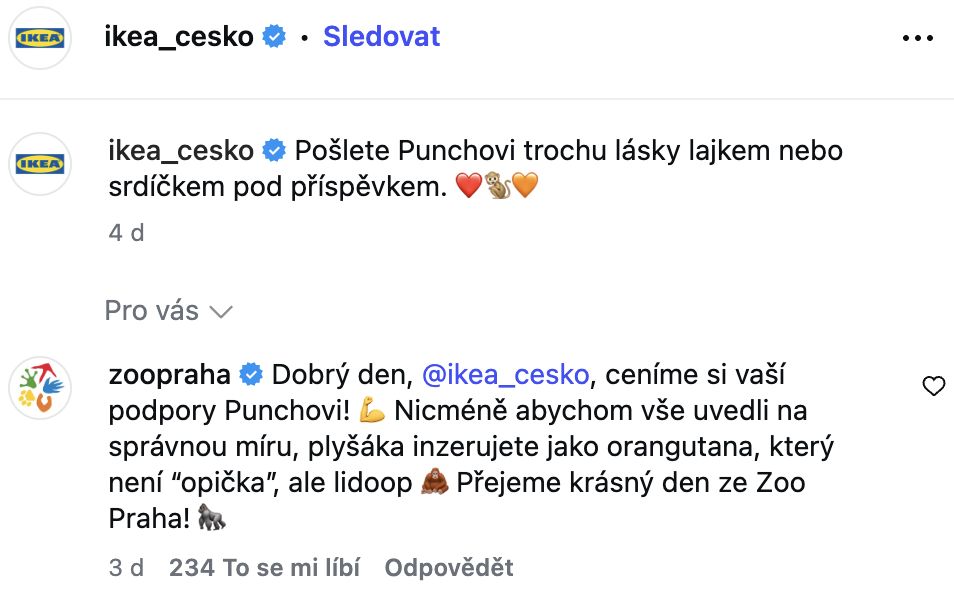Open the ikea_cesko username in the caption
The width and height of the screenshot is (954, 600).
pos(179,151)
